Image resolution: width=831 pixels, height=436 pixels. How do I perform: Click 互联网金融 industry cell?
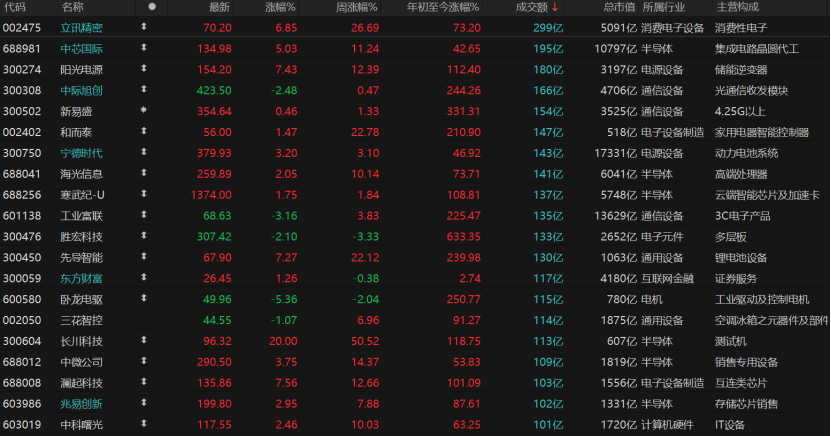tap(667, 279)
